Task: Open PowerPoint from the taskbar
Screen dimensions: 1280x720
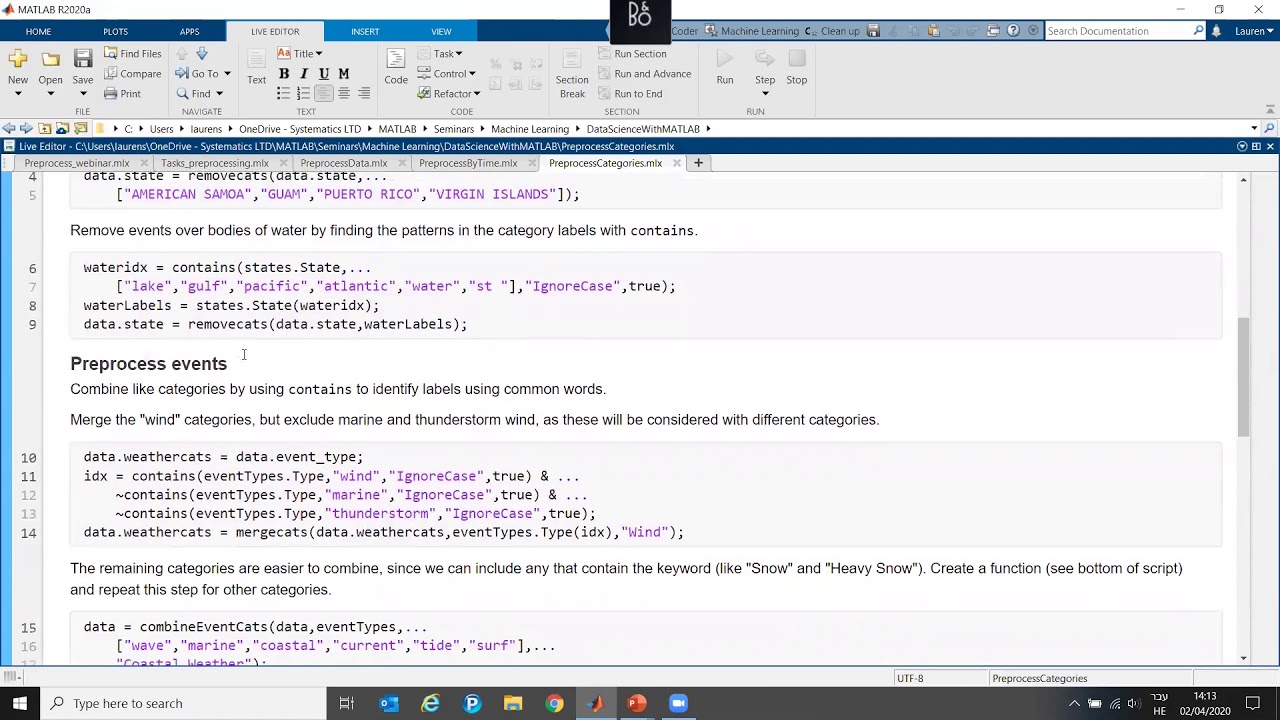Action: coord(637,703)
